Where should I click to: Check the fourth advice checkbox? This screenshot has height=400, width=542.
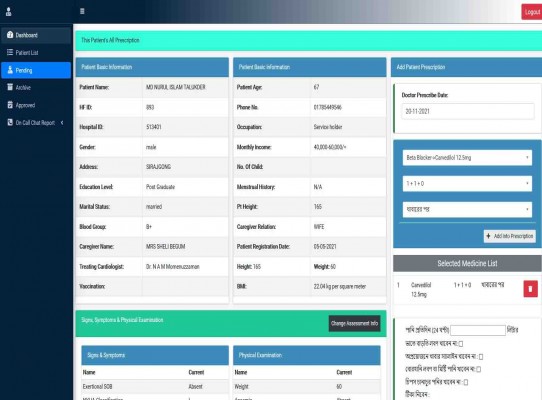click(466, 382)
